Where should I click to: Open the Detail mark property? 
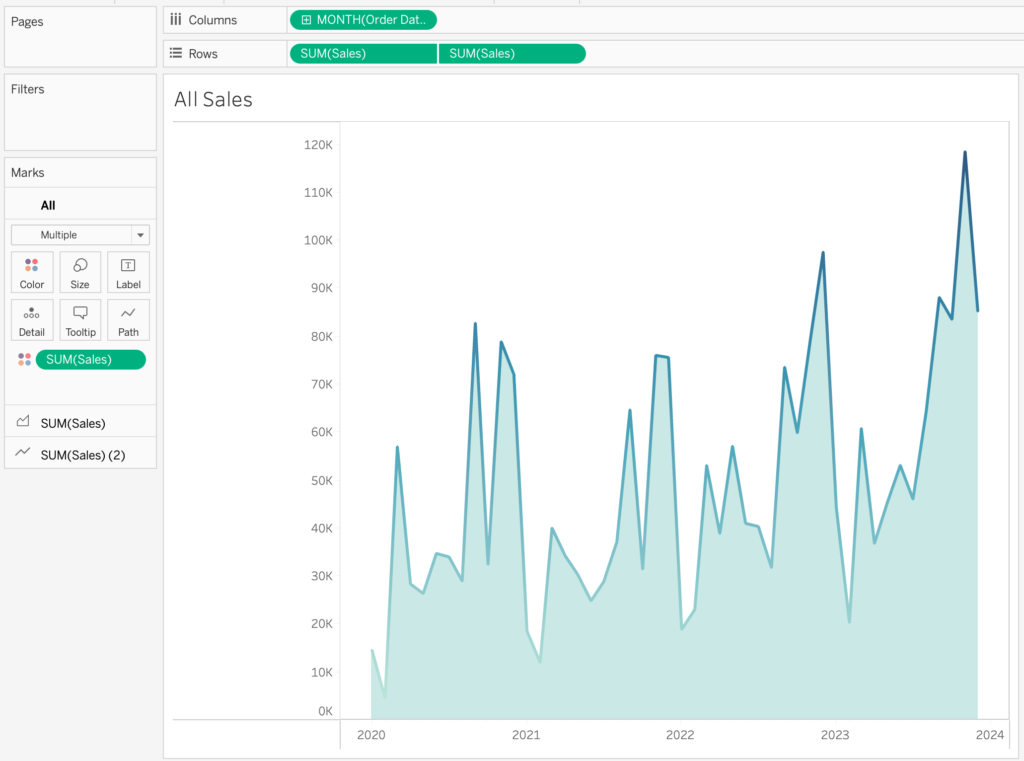click(32, 320)
